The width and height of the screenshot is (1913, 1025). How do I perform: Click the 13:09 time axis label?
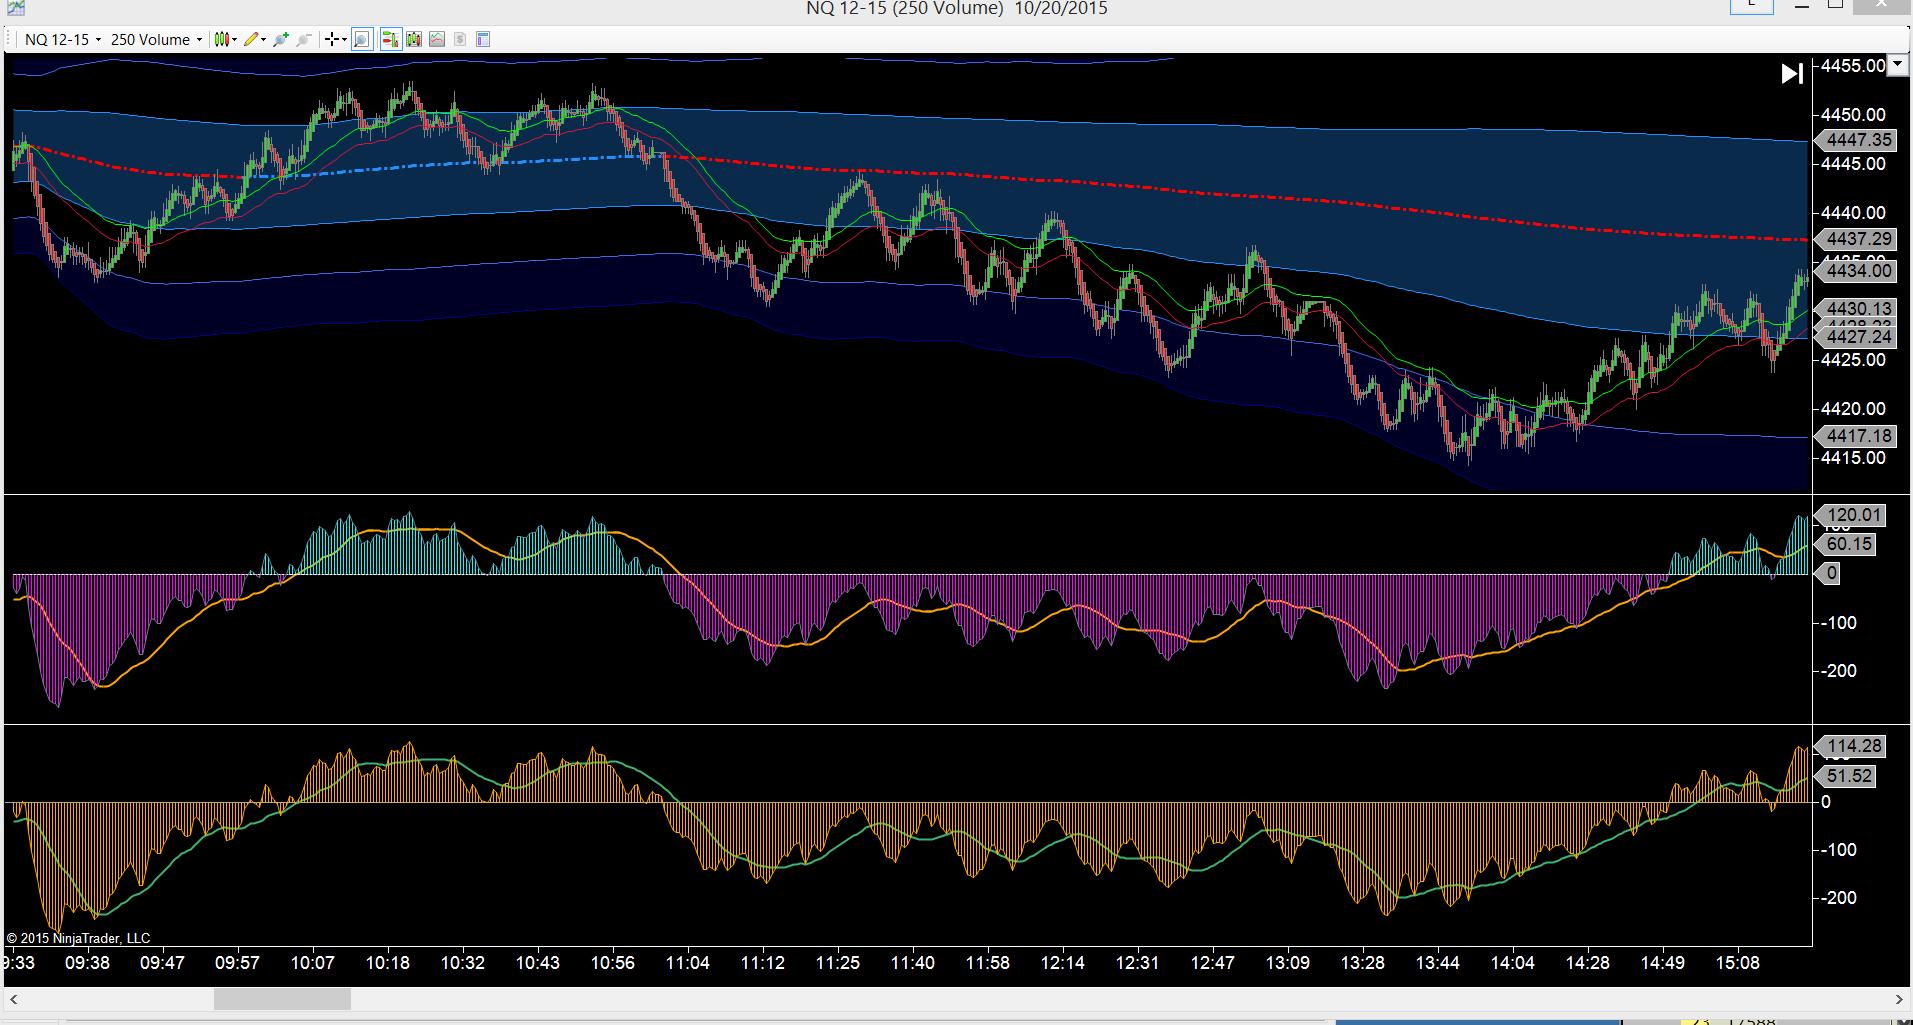[1288, 963]
